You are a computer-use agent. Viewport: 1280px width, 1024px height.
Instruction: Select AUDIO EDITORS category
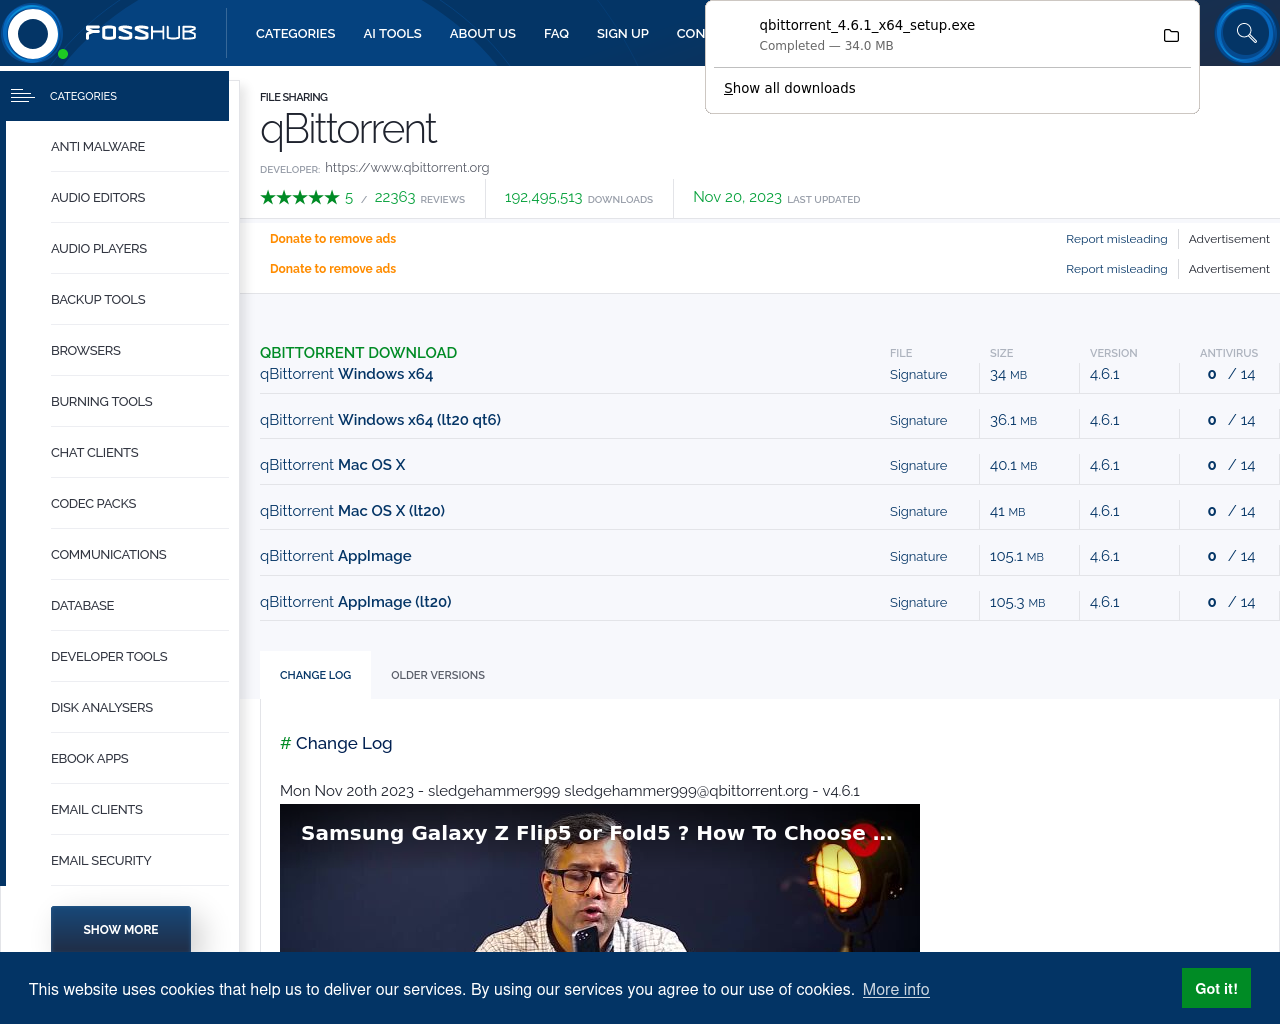pos(98,197)
